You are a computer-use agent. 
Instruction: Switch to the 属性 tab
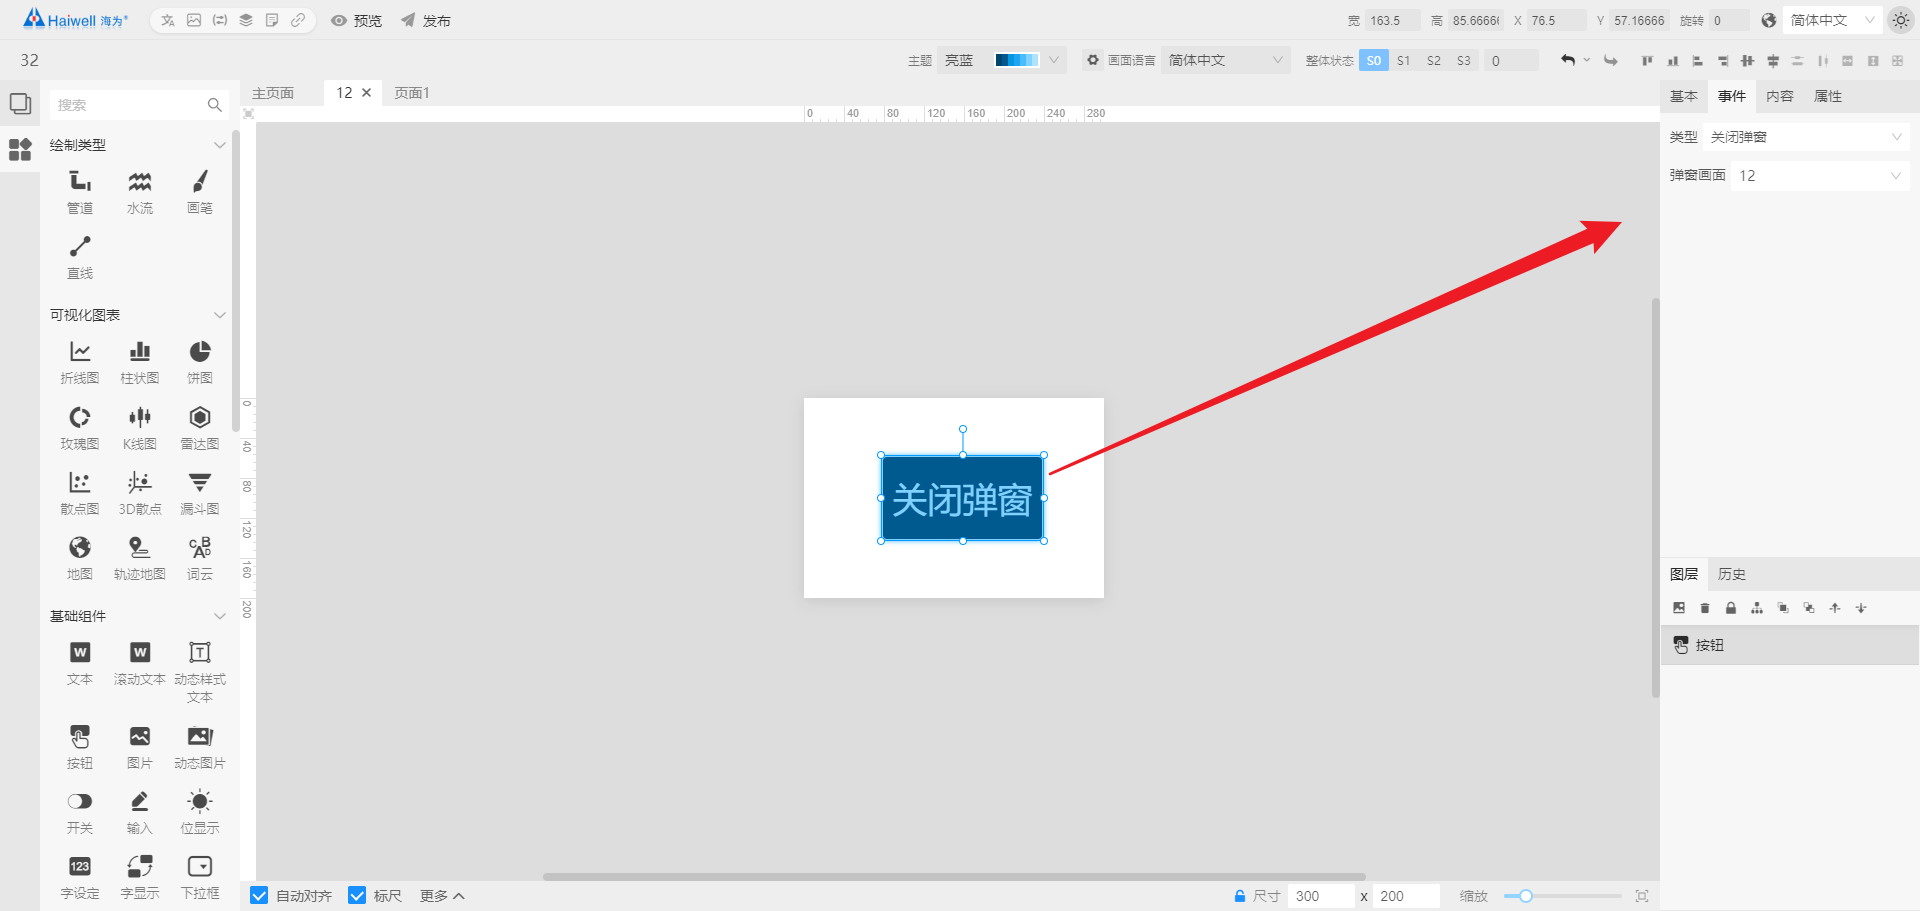pyautogui.click(x=1828, y=96)
